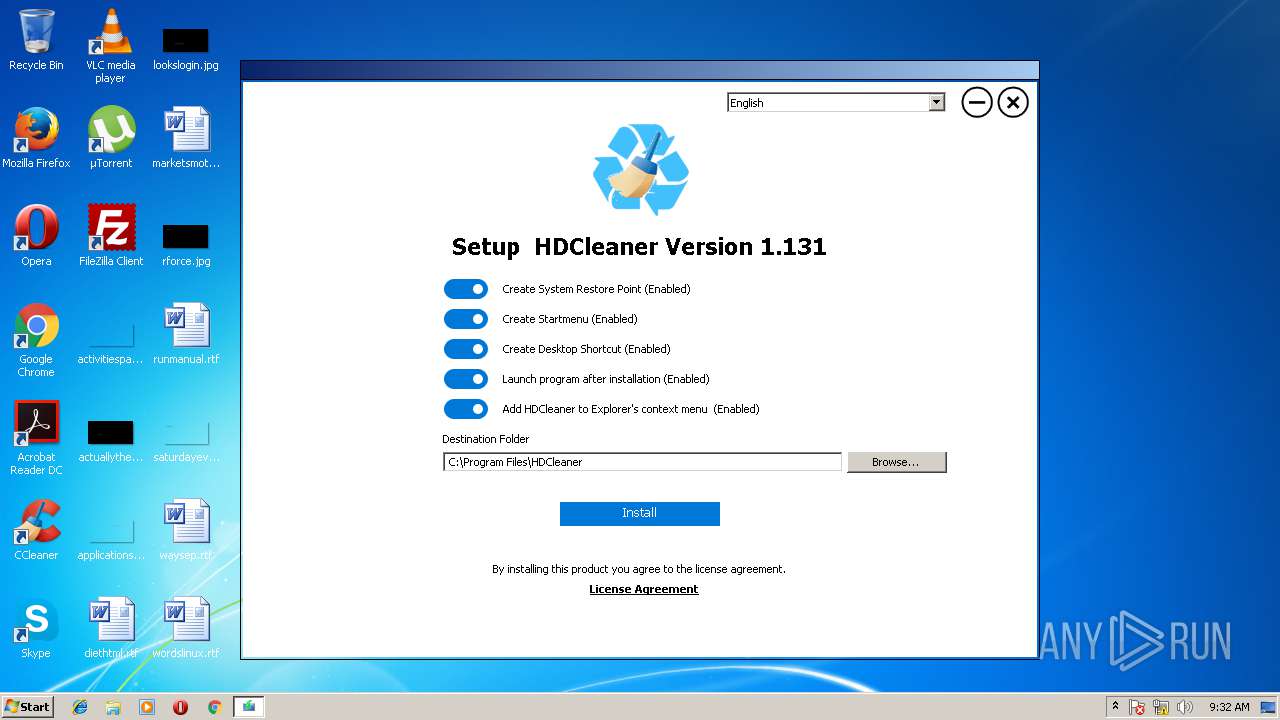Viewport: 1280px width, 720px height.
Task: Close the HDCleaner setup window
Action: pyautogui.click(x=1013, y=102)
